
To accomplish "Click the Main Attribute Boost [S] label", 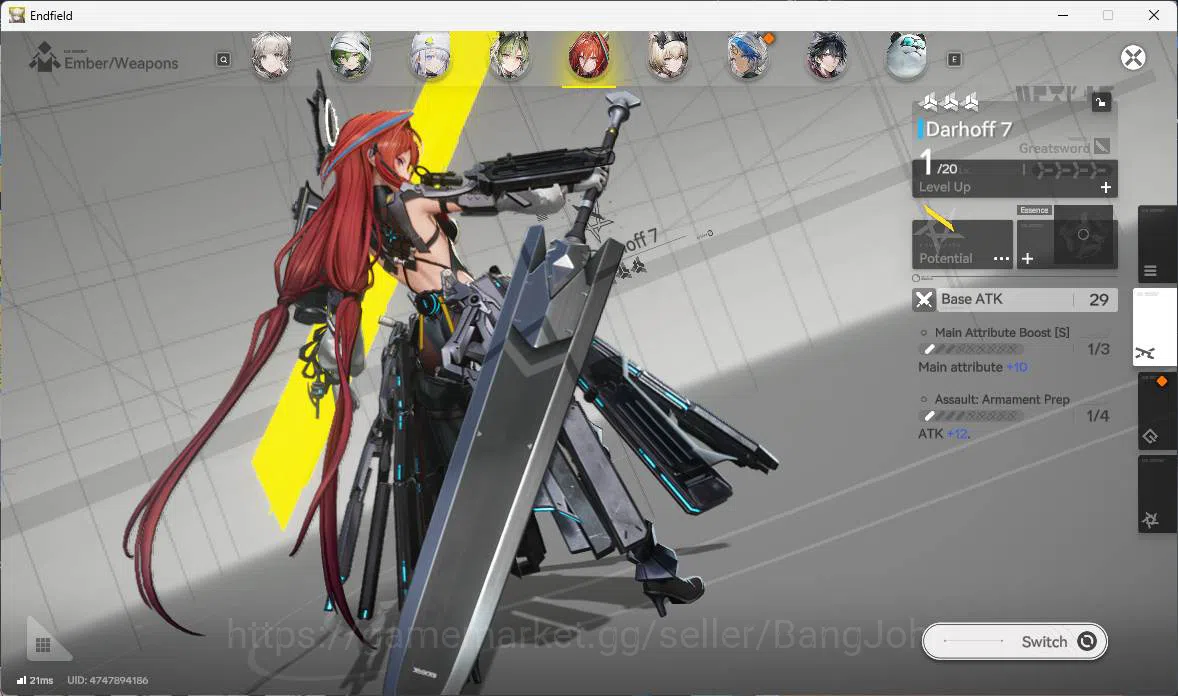I will (1001, 332).
